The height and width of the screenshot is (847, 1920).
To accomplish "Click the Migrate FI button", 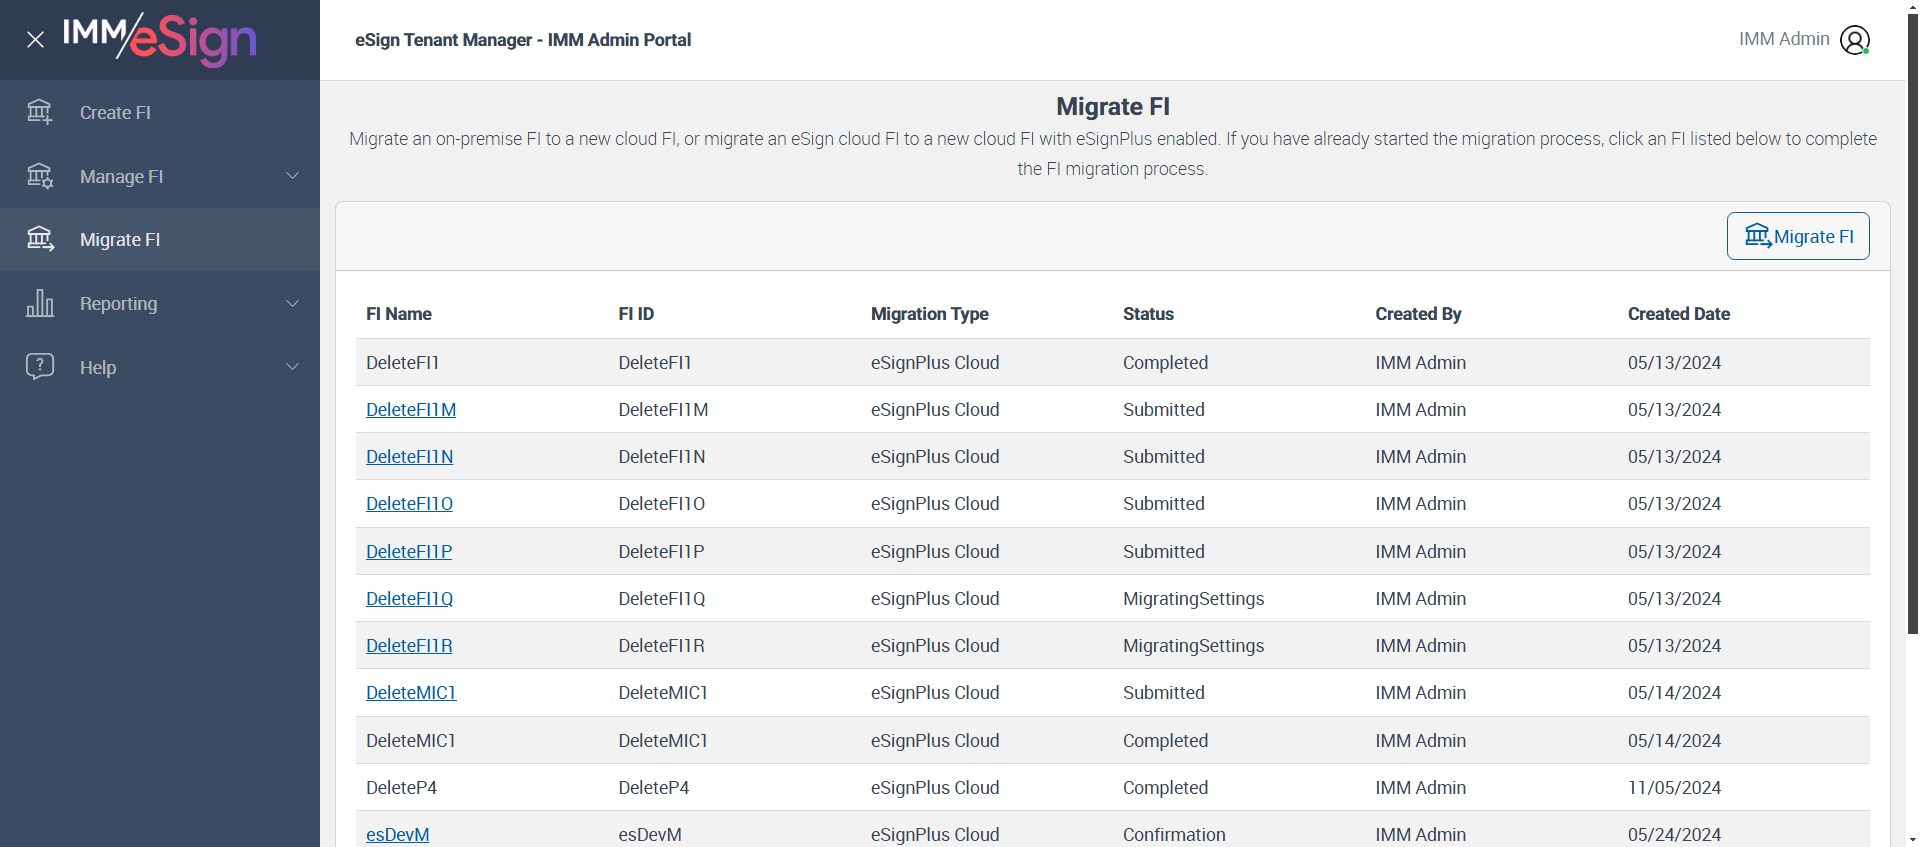I will pos(1798,236).
